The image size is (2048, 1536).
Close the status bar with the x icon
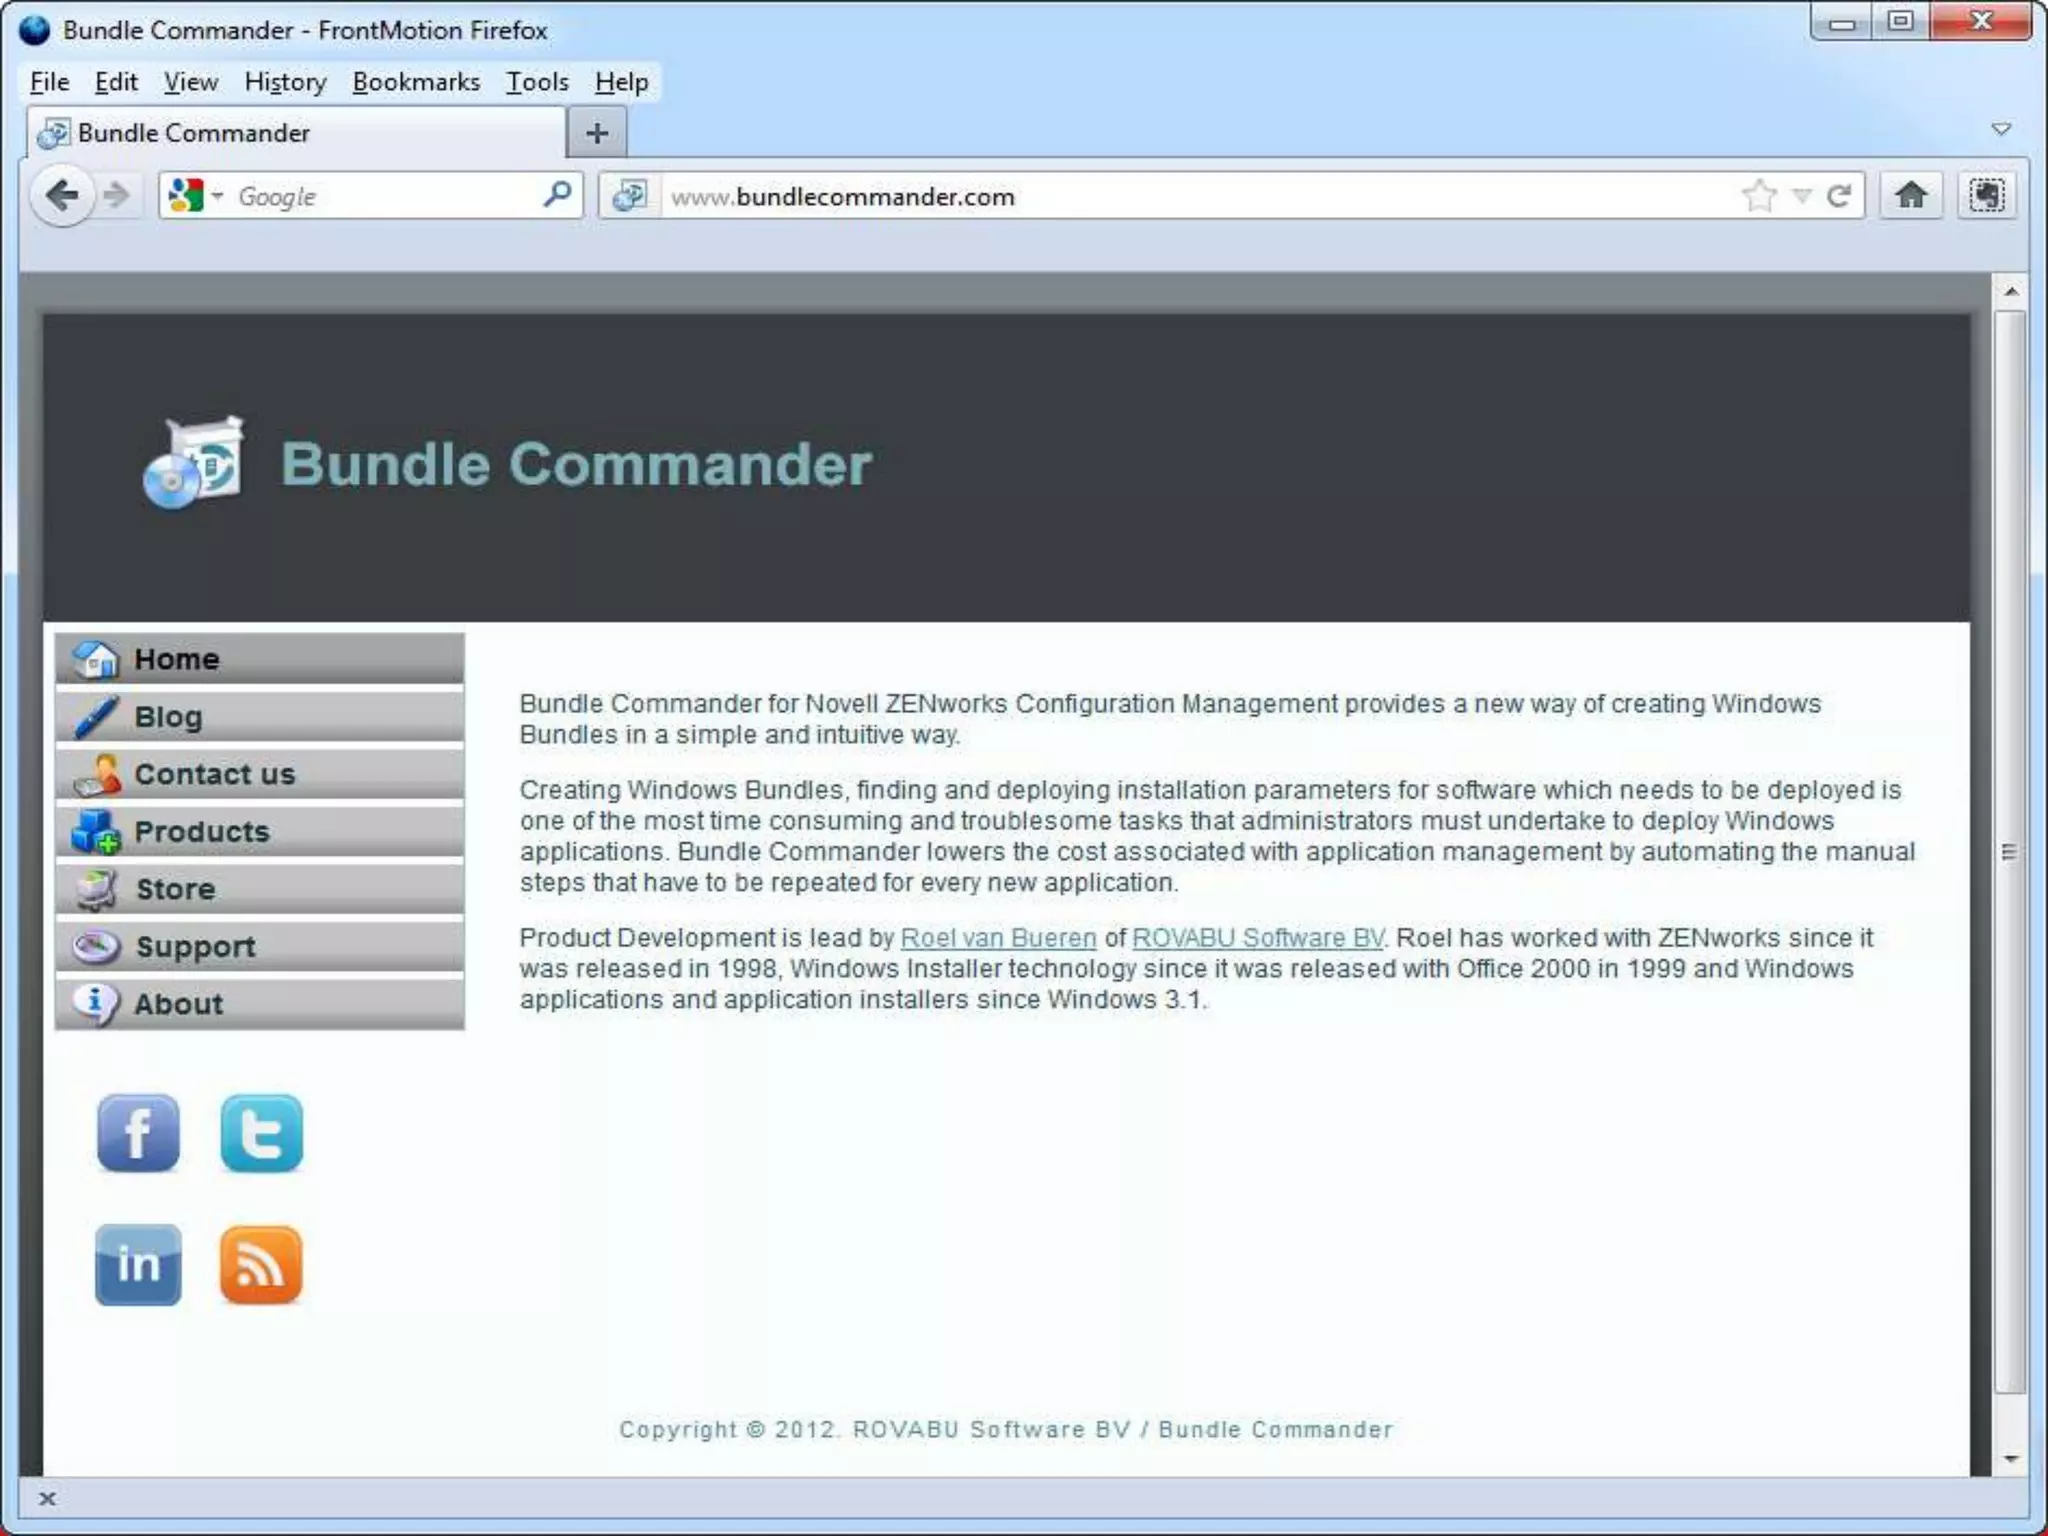(x=47, y=1498)
